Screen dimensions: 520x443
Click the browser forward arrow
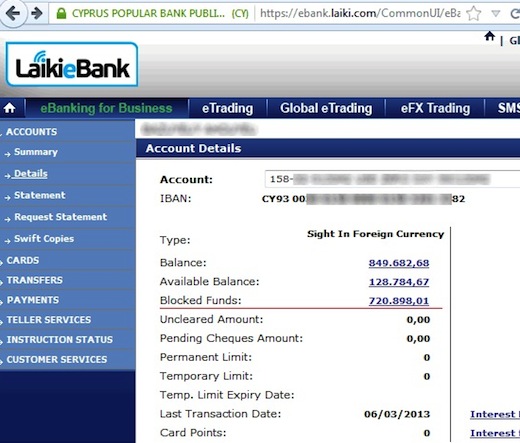point(36,13)
